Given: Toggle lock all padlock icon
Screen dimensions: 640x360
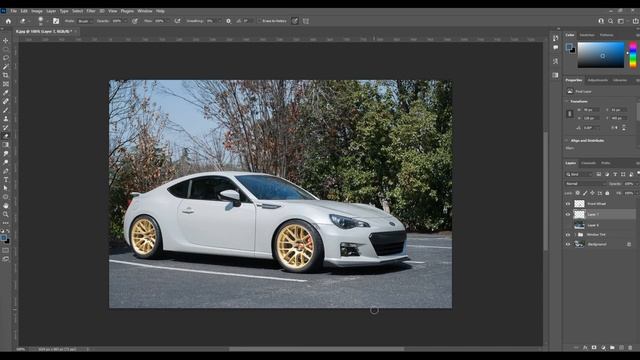Looking at the screenshot, I should (607, 193).
